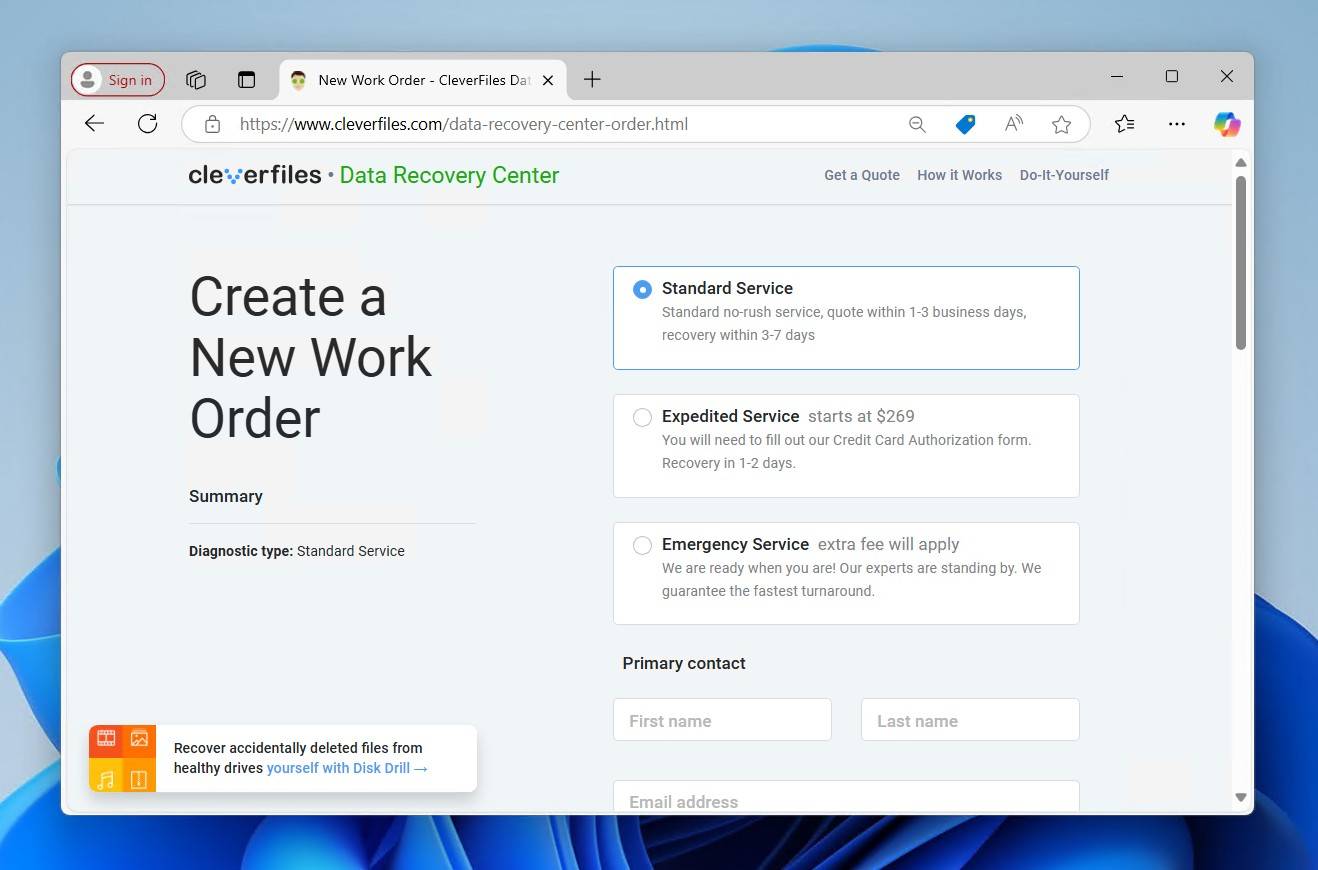Go to Get a Quote

(862, 175)
